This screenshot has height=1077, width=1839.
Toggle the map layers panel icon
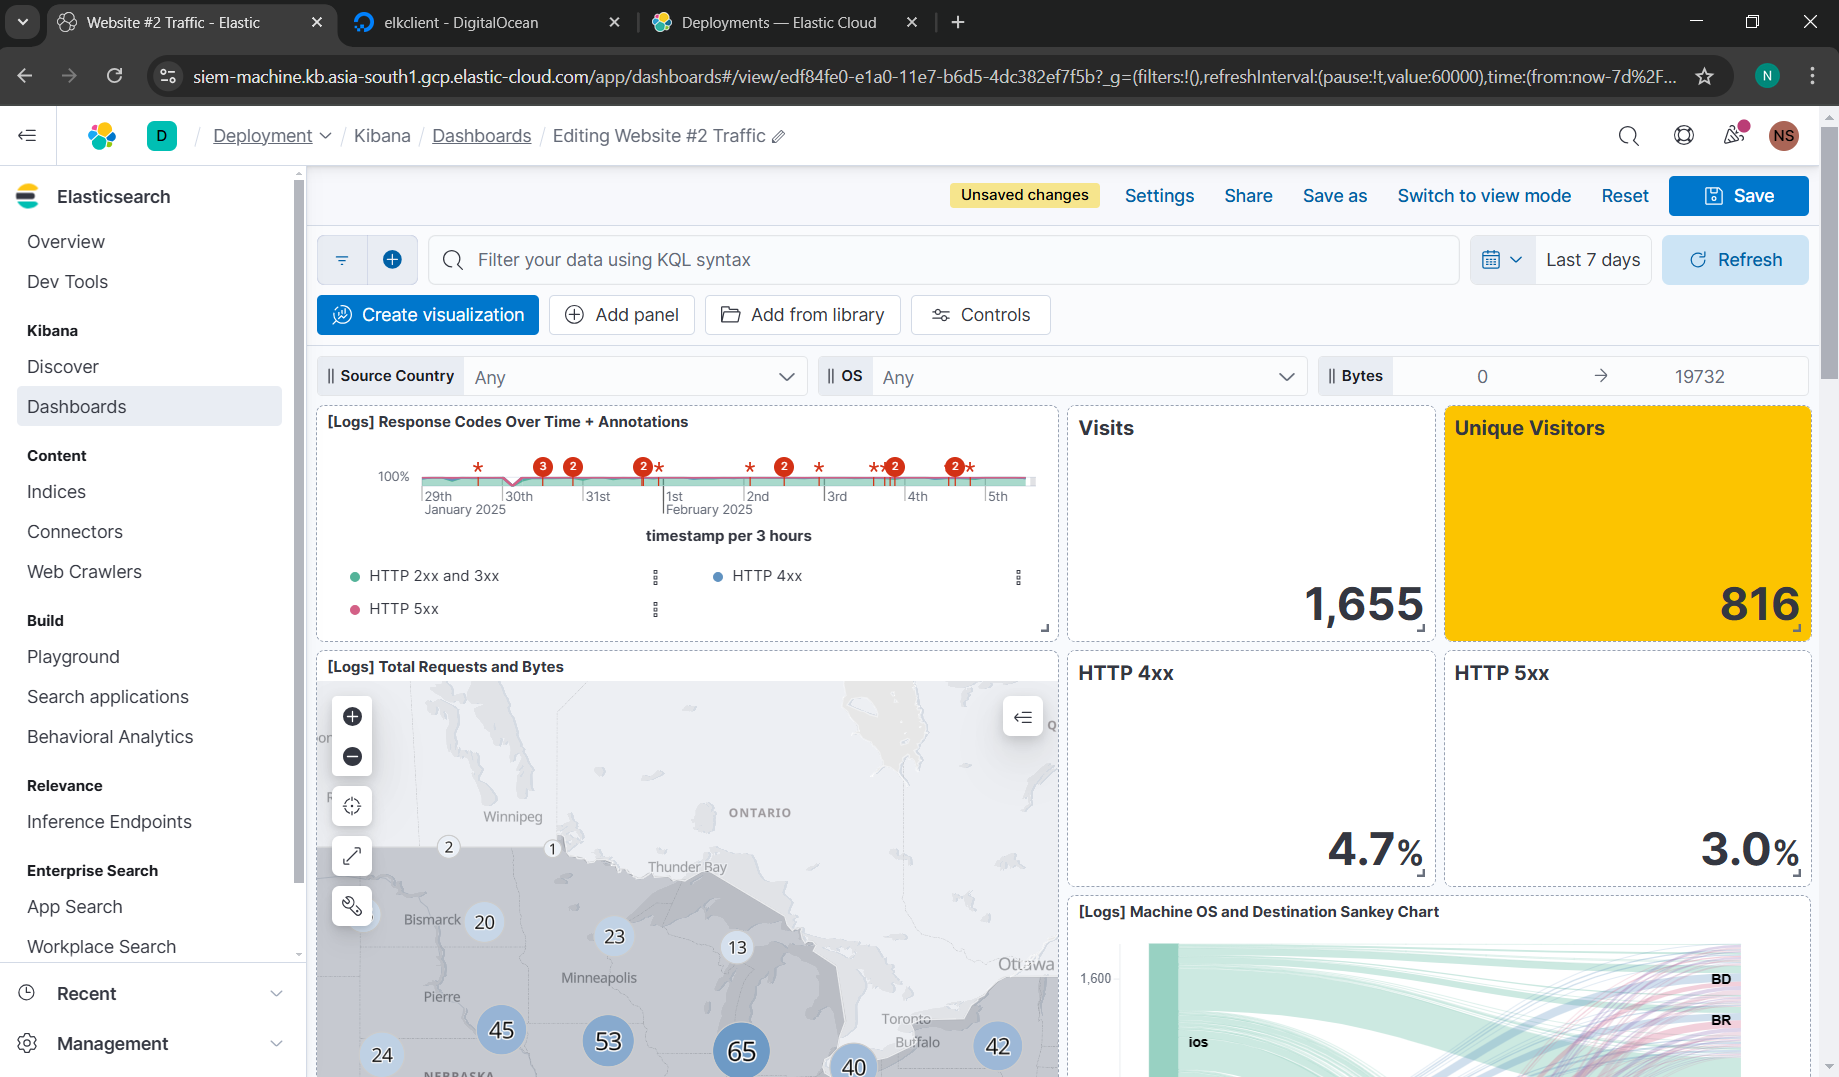[x=1023, y=716]
